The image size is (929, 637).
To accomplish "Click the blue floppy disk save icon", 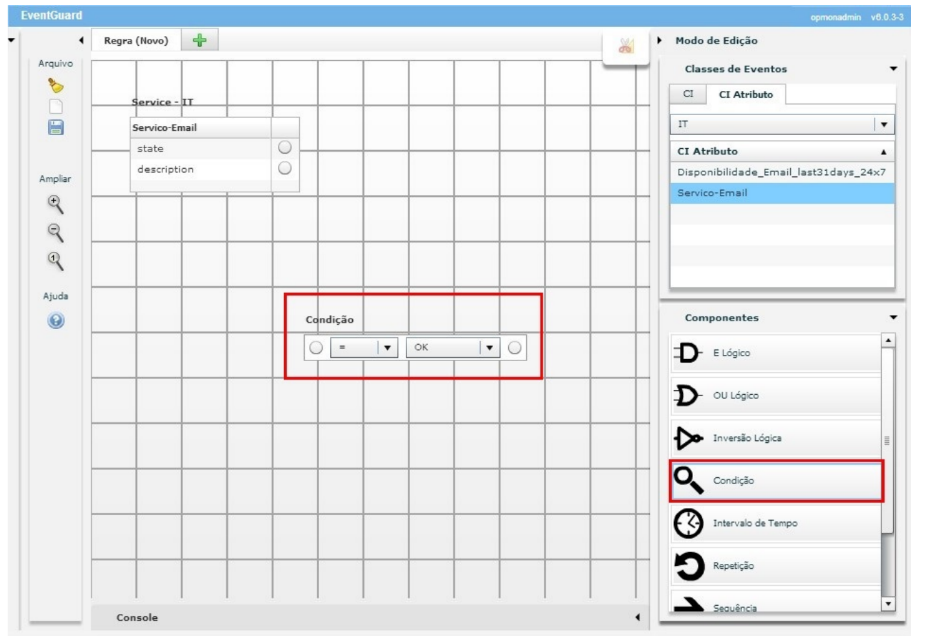I will [56, 128].
